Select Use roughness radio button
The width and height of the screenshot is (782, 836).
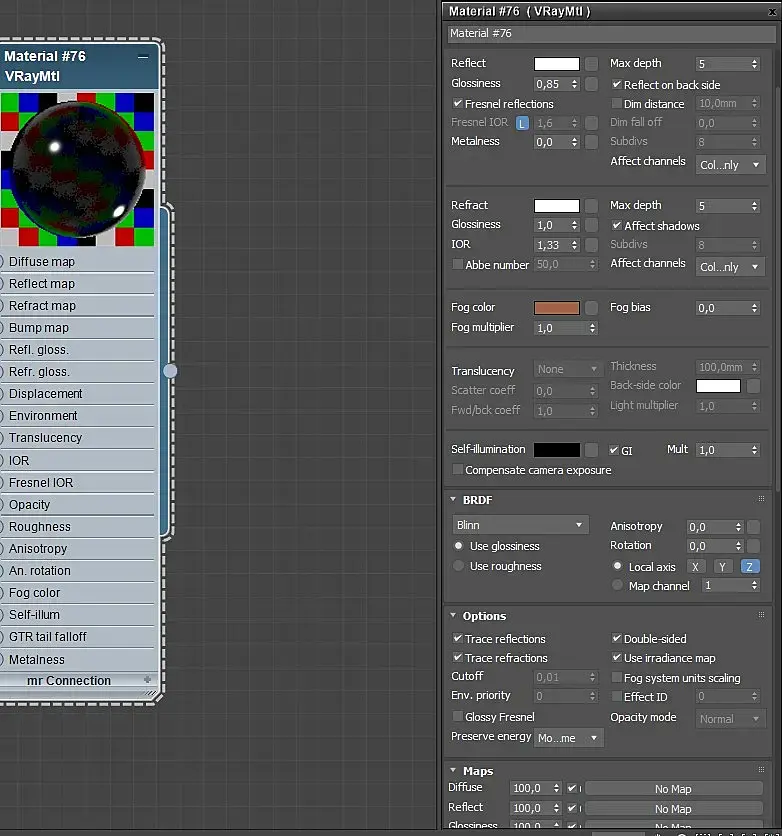[x=458, y=566]
